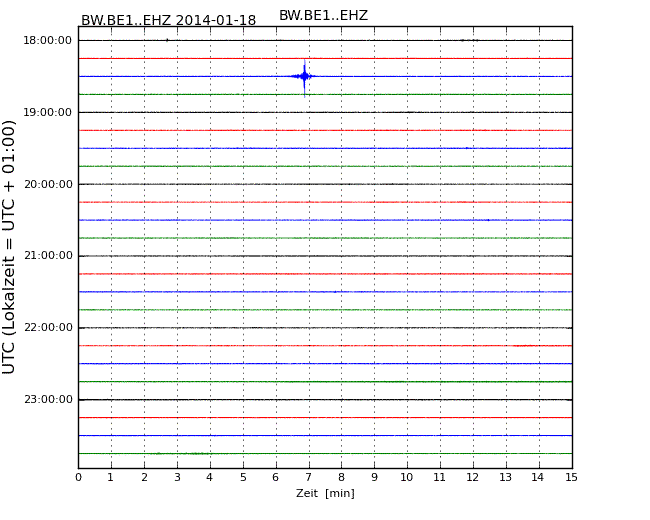This screenshot has width=650, height=520.
Task: Select the 20:00:00 time label
Action: pos(49,184)
